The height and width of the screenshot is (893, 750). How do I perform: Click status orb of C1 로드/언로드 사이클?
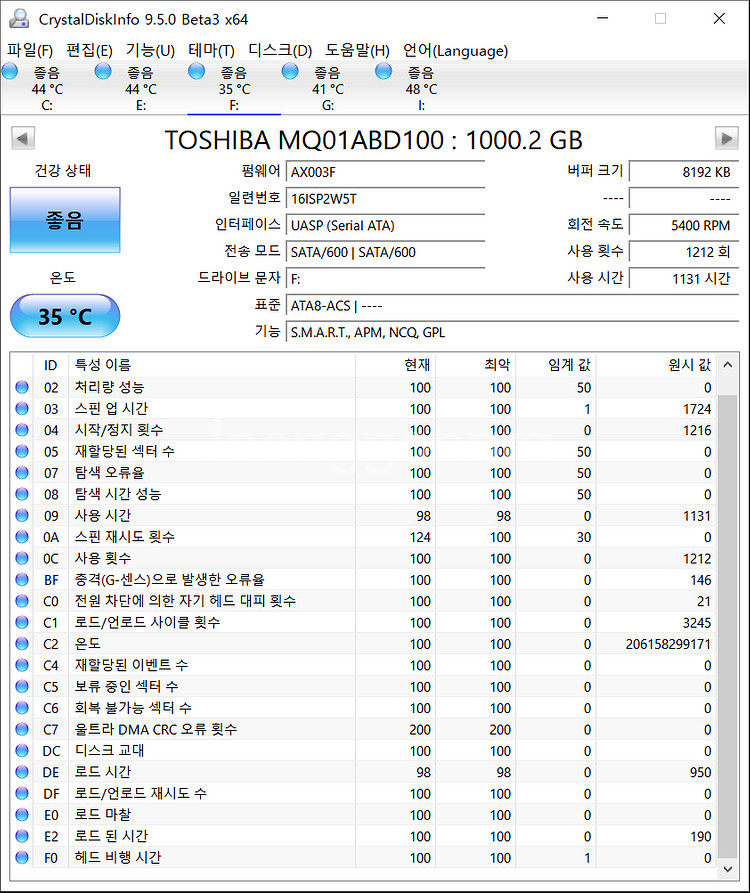pos(22,622)
